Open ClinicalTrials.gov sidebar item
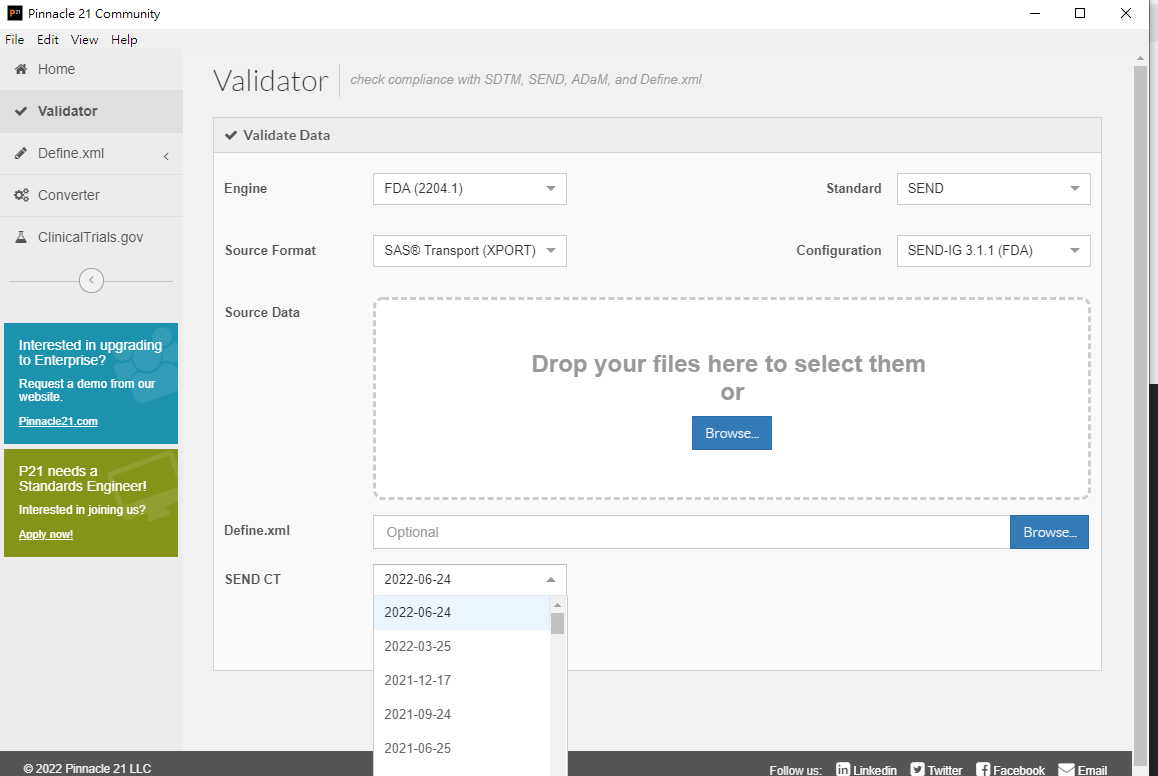This screenshot has width=1158, height=776. point(92,238)
